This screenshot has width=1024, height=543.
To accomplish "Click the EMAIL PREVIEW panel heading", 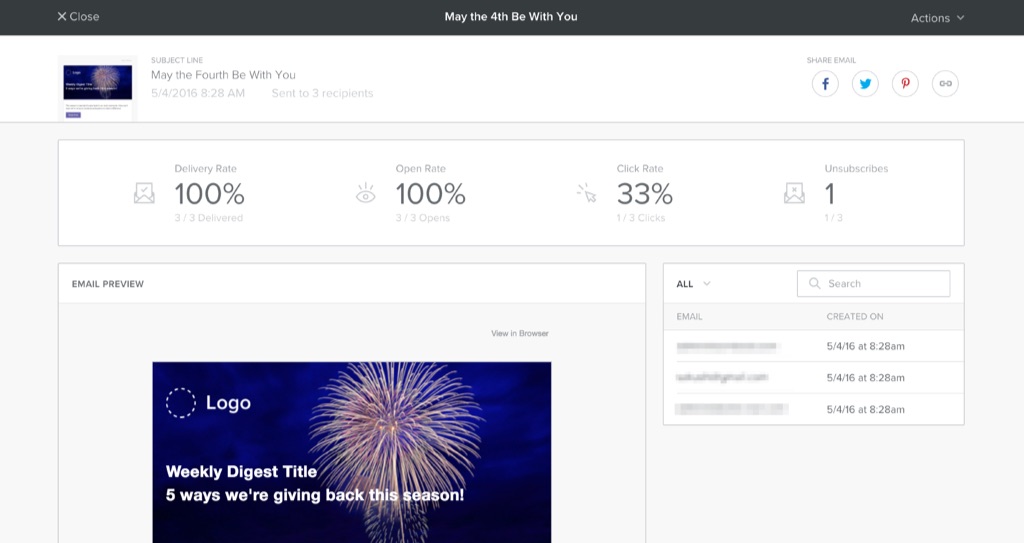I will click(x=108, y=284).
